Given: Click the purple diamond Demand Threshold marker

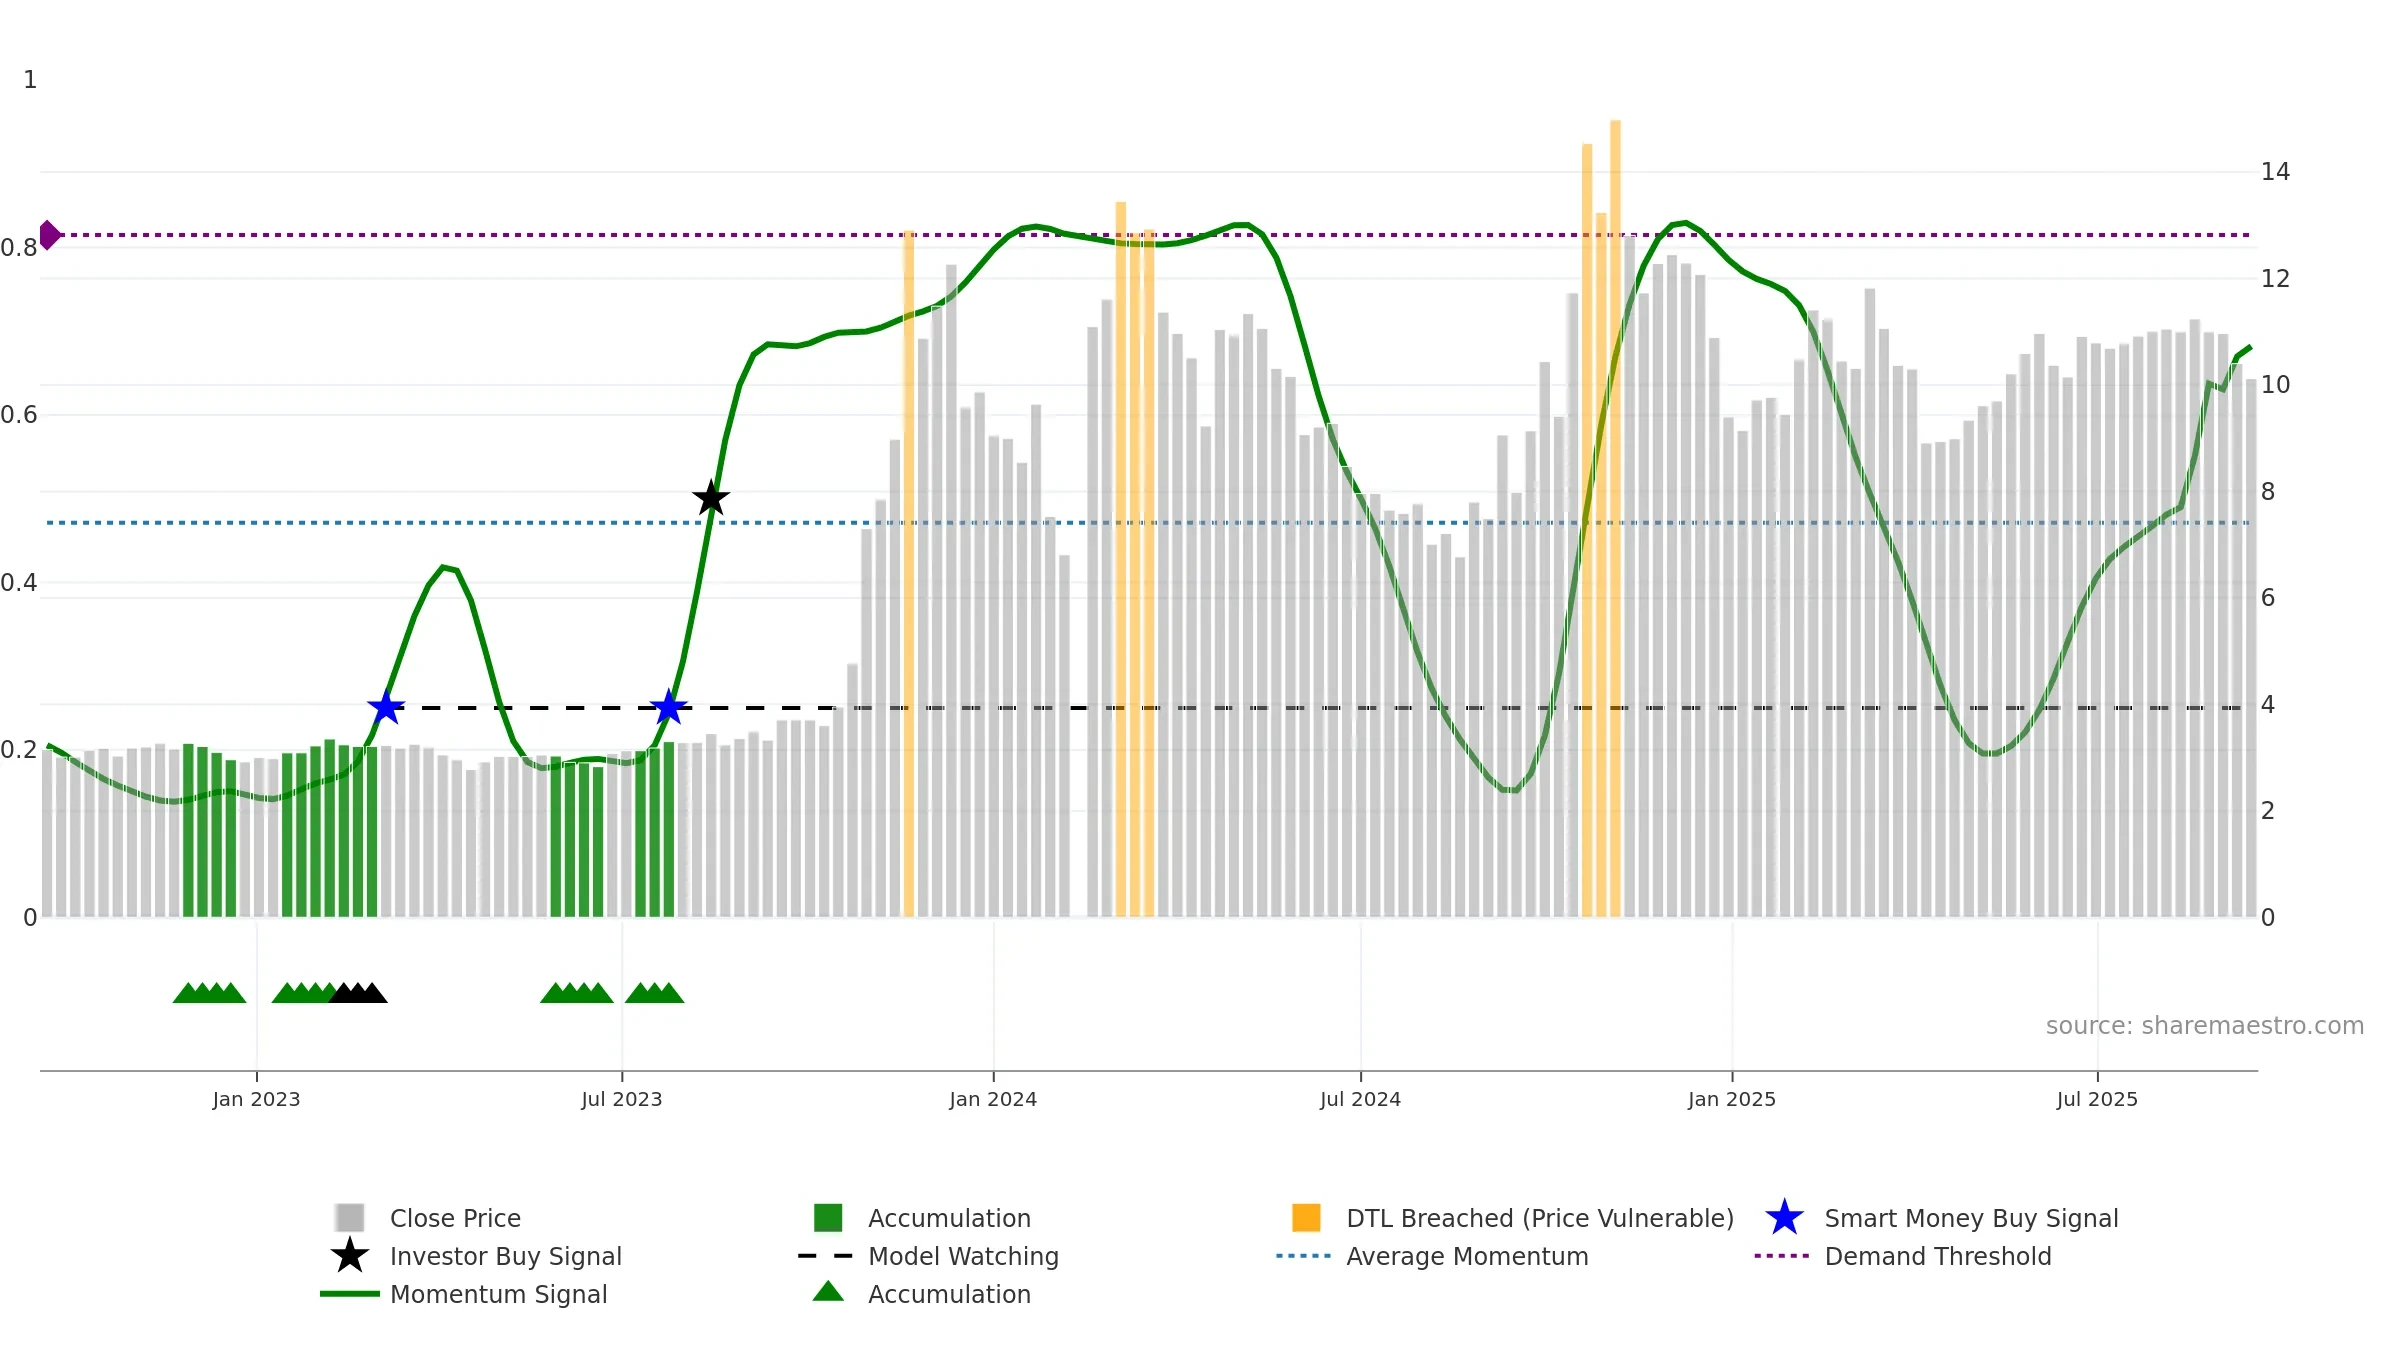Looking at the screenshot, I should [49, 235].
